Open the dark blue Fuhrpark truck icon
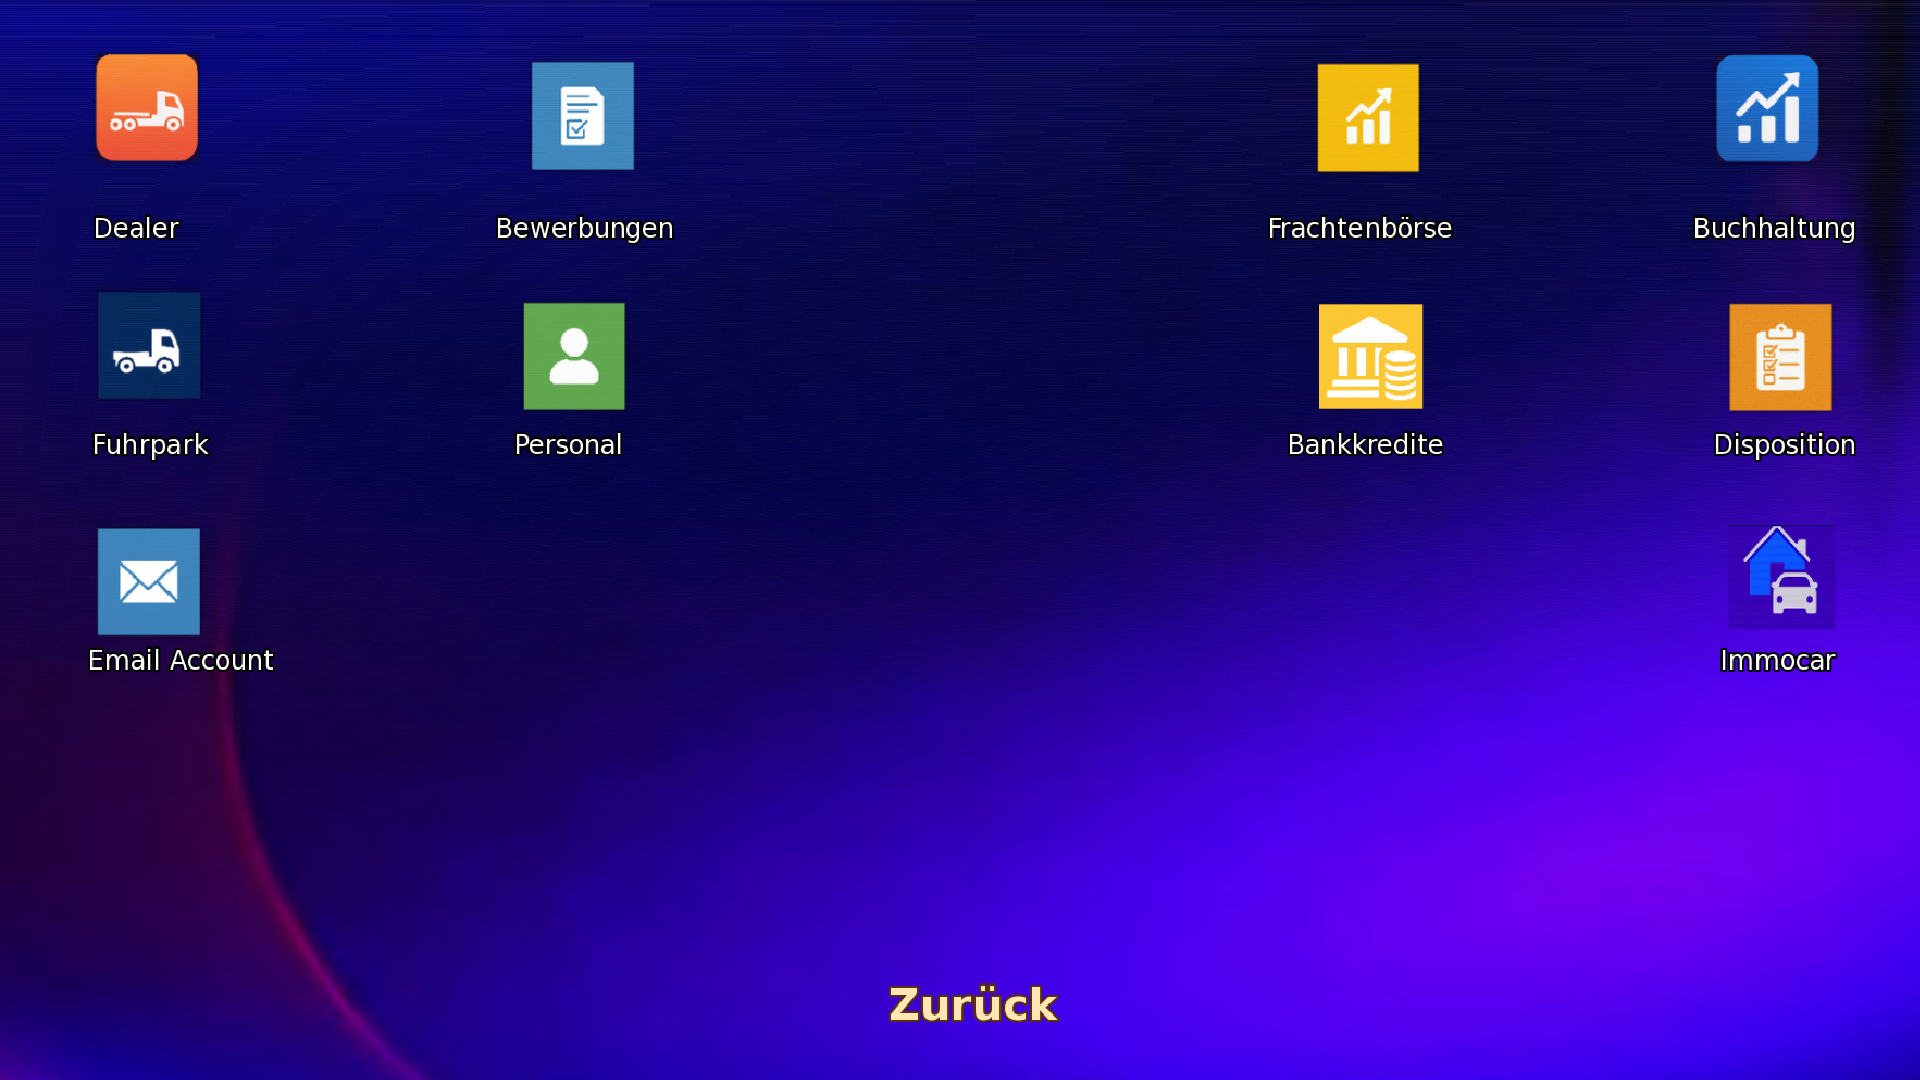1920x1080 pixels. click(x=149, y=346)
